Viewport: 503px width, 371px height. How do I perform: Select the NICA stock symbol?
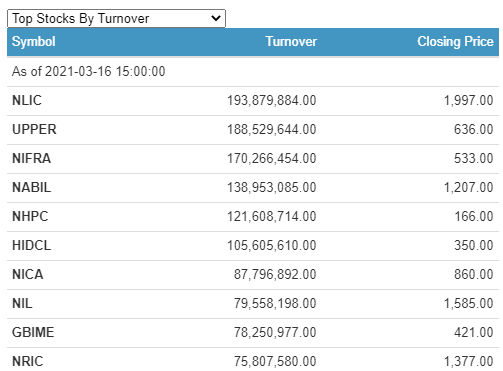click(x=28, y=274)
